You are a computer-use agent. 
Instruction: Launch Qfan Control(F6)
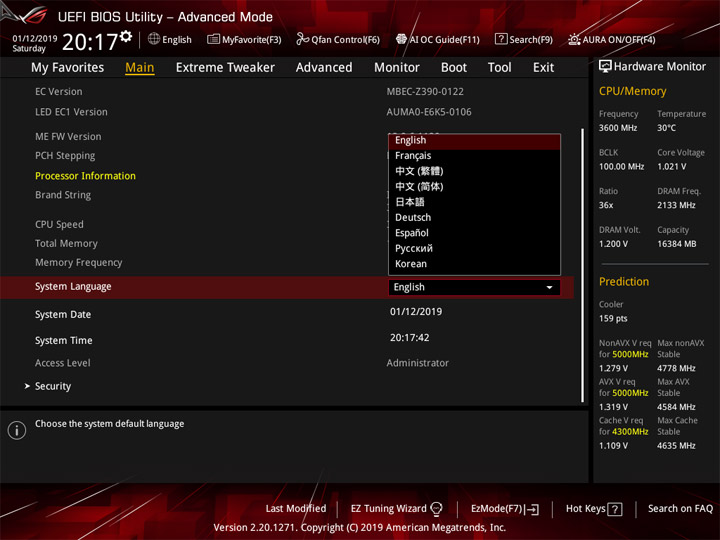tap(338, 39)
